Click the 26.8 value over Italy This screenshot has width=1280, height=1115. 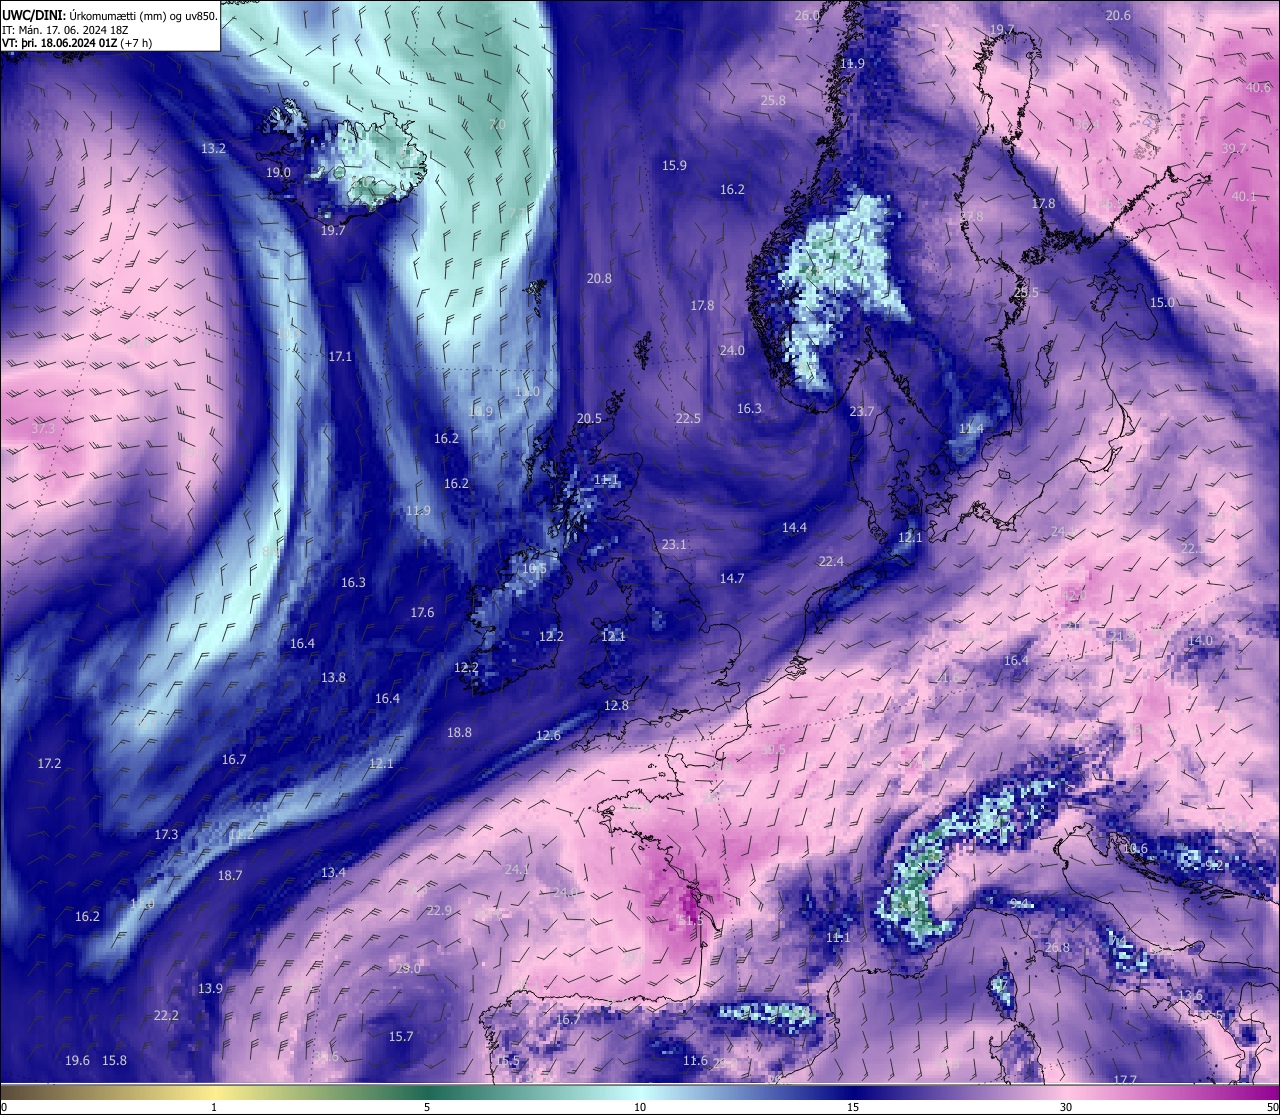coord(1057,947)
